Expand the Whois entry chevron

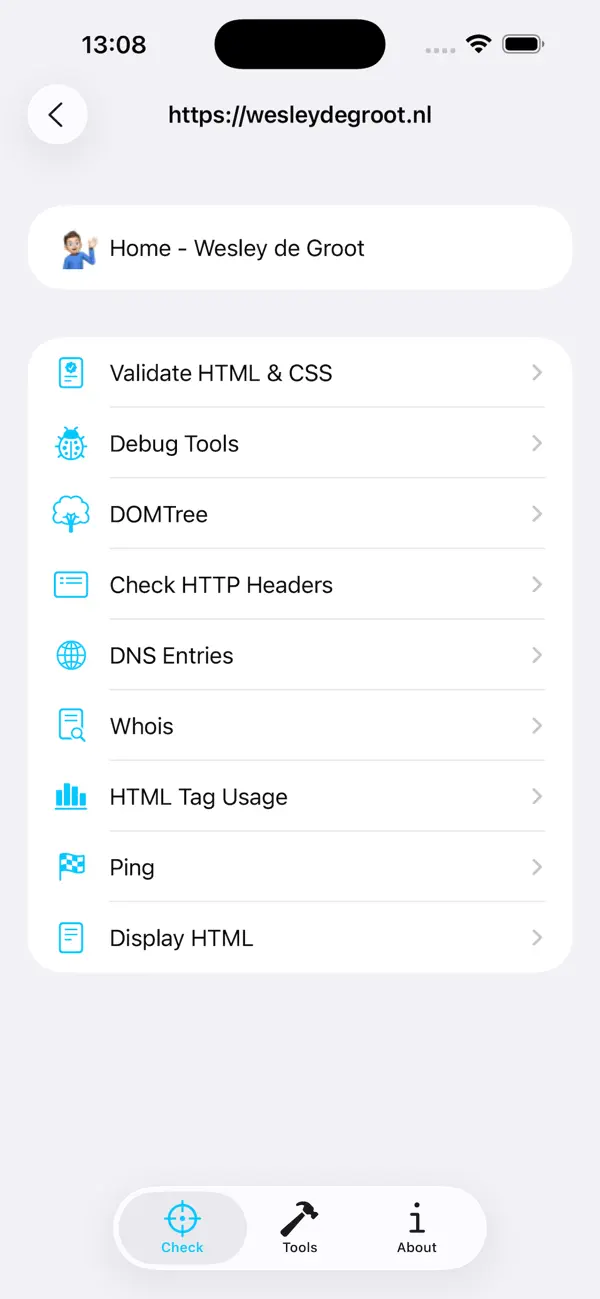point(537,726)
